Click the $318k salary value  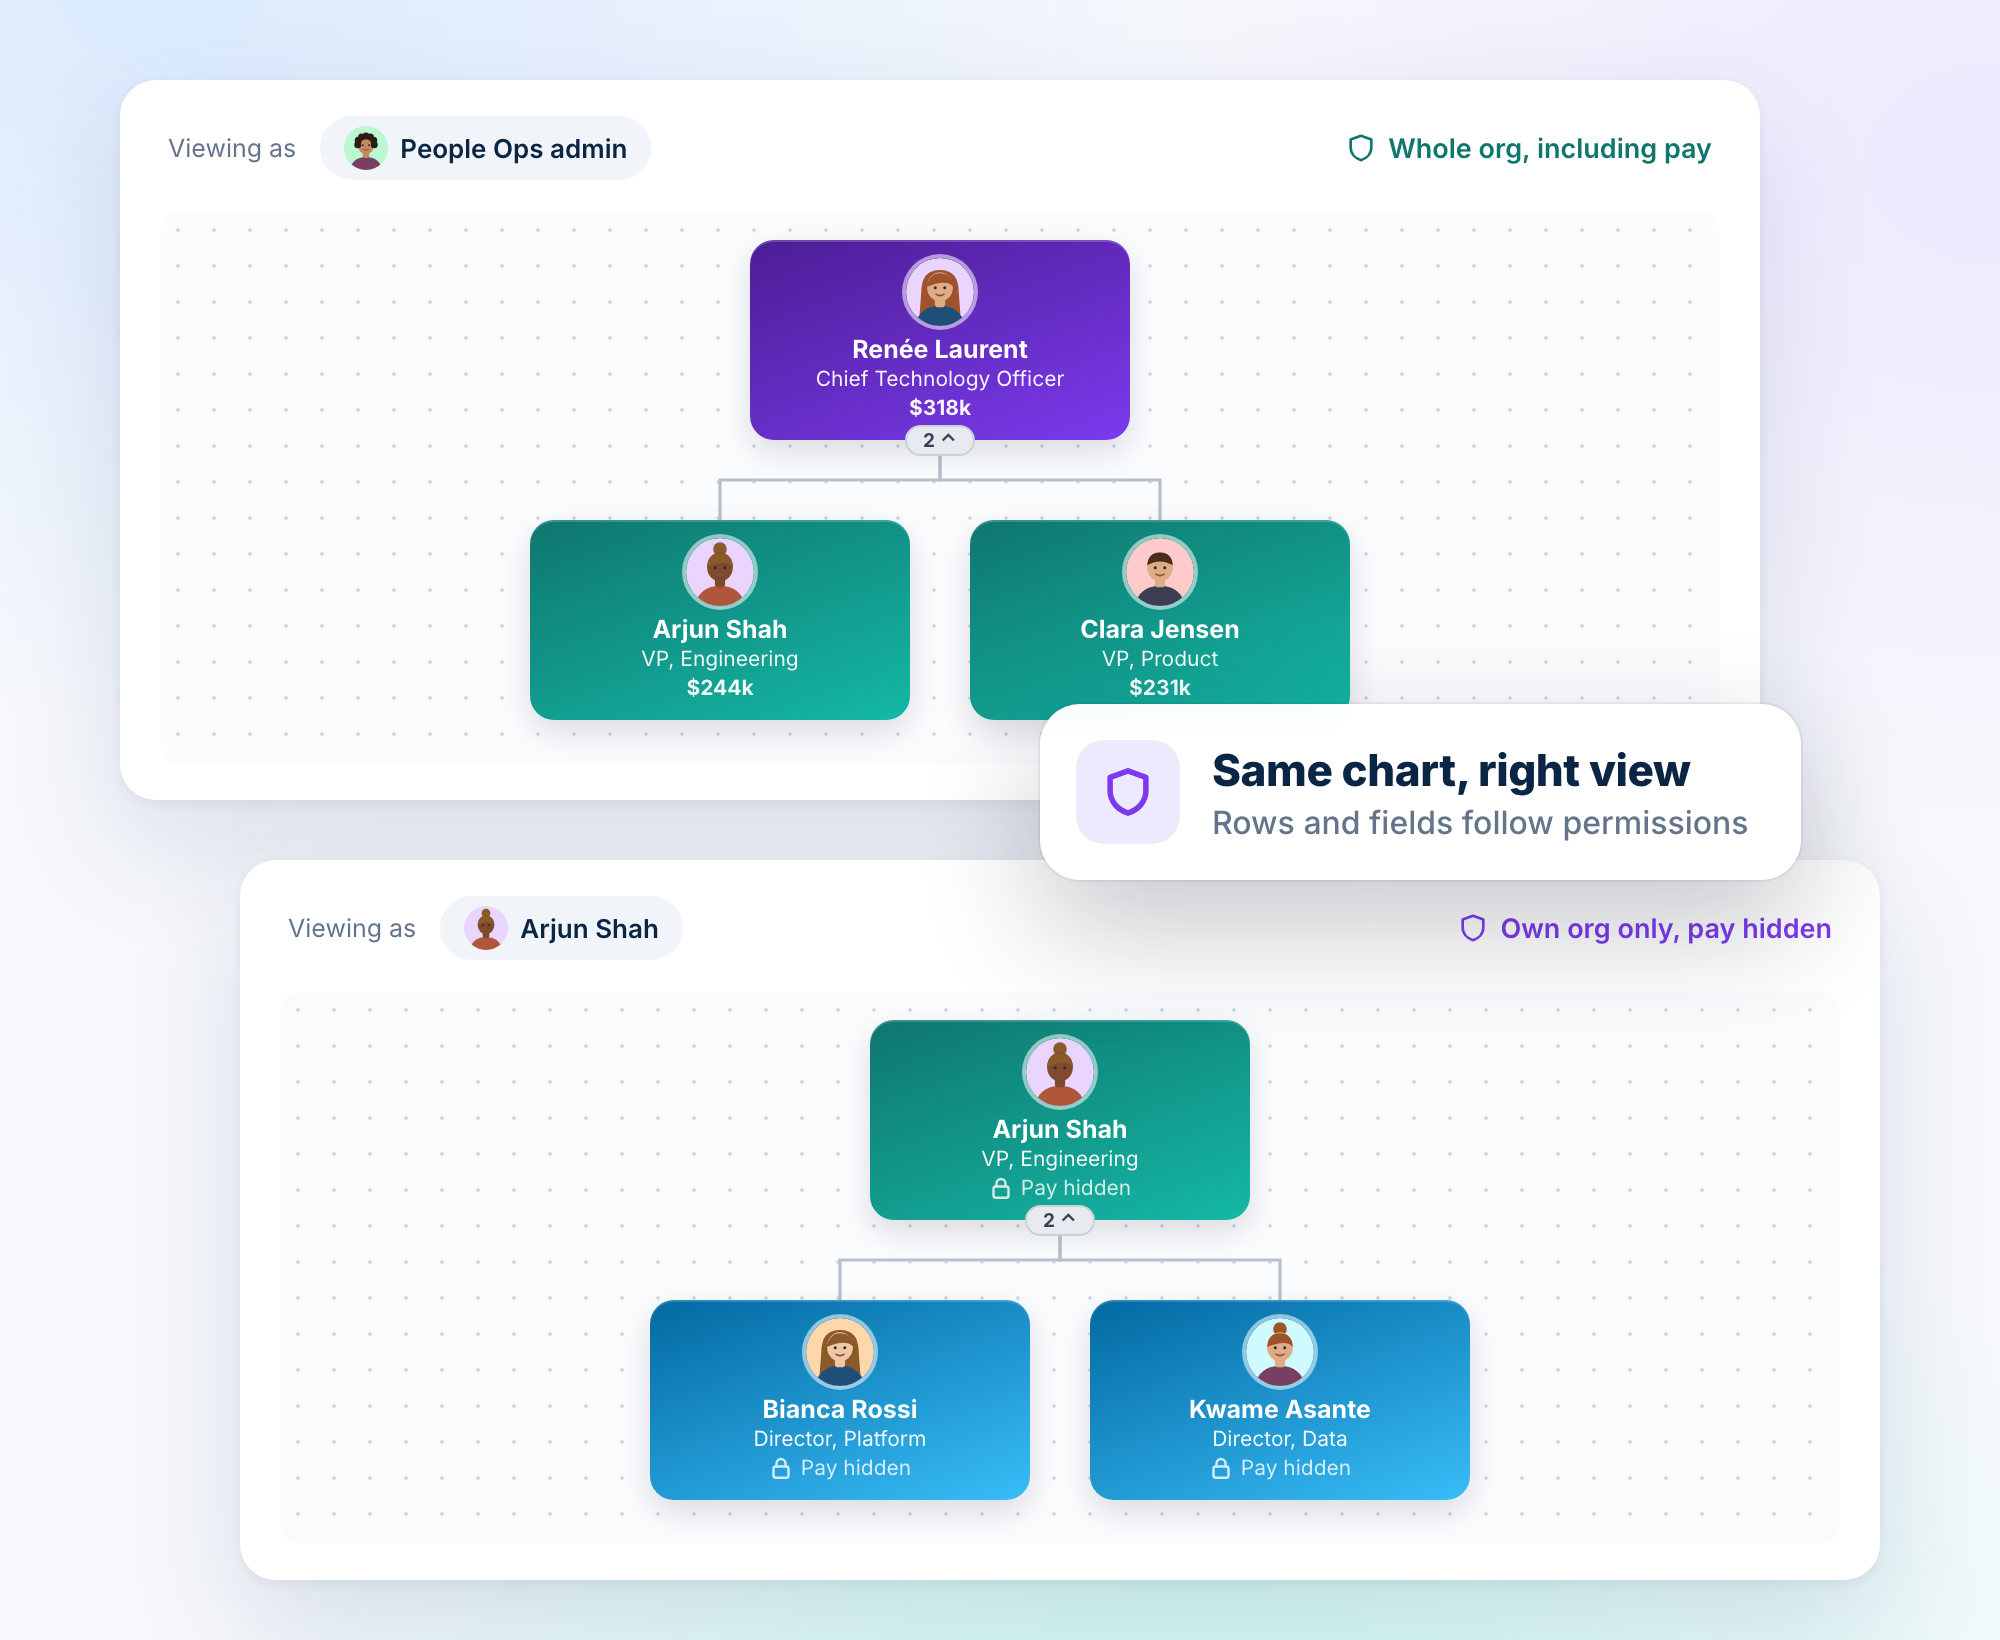coord(940,408)
